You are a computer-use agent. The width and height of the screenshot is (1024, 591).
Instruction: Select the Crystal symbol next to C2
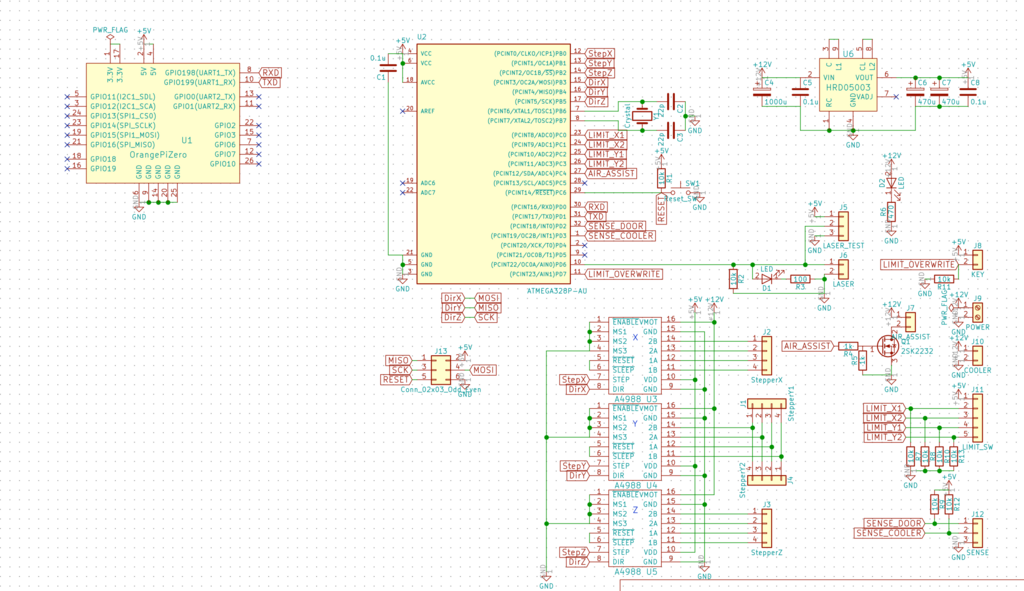click(643, 116)
